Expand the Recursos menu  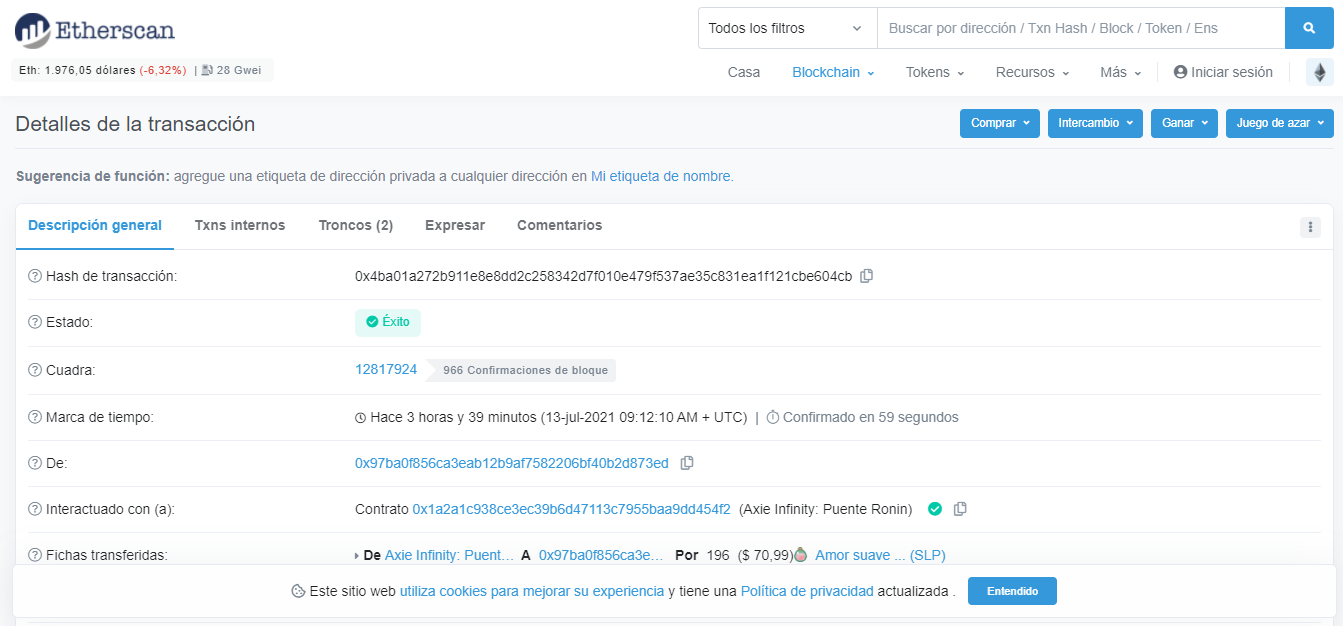(1033, 72)
